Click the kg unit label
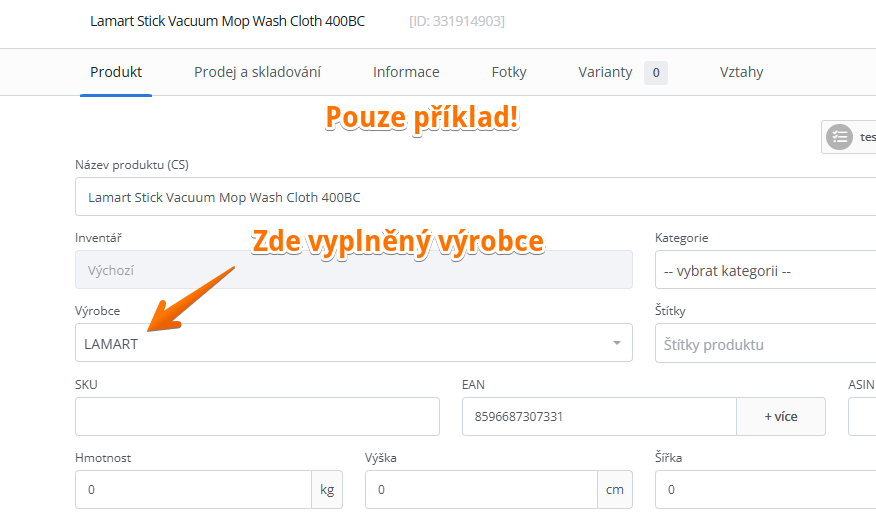Image resolution: width=876 pixels, height=517 pixels. click(327, 490)
